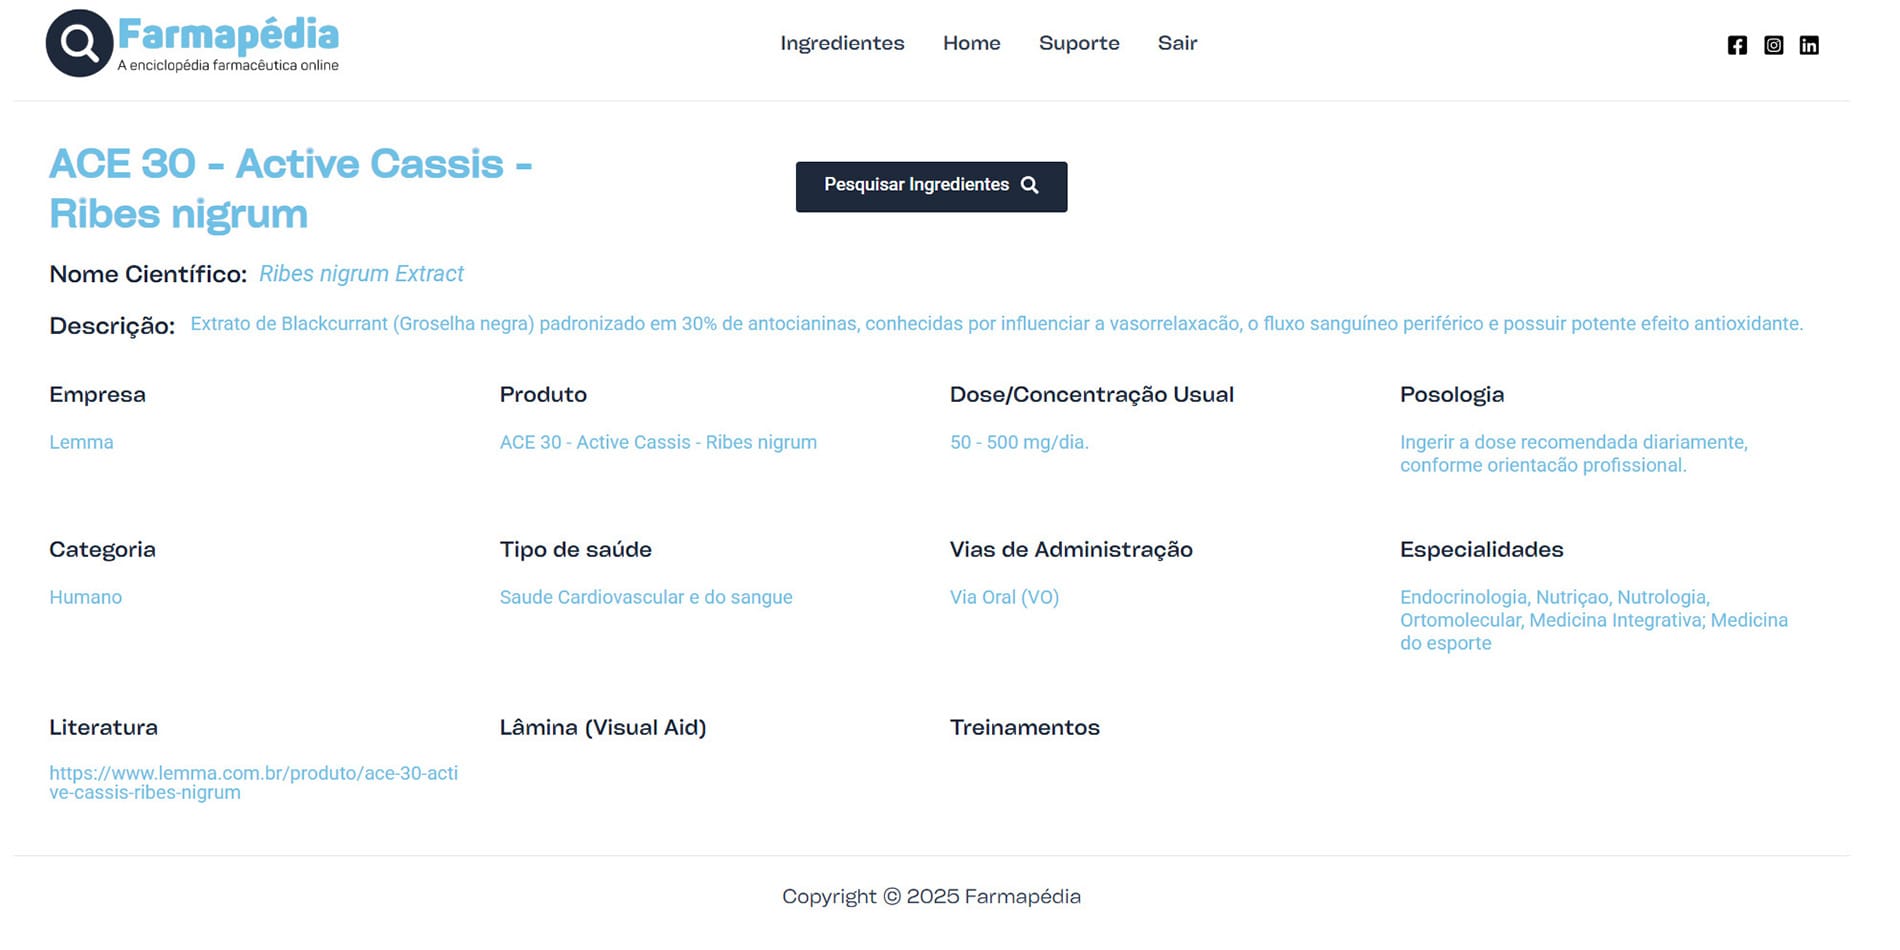Click the description text 'Extrato de Blackcurrant'
Viewport: 1900px width, 950px height.
tap(996, 324)
